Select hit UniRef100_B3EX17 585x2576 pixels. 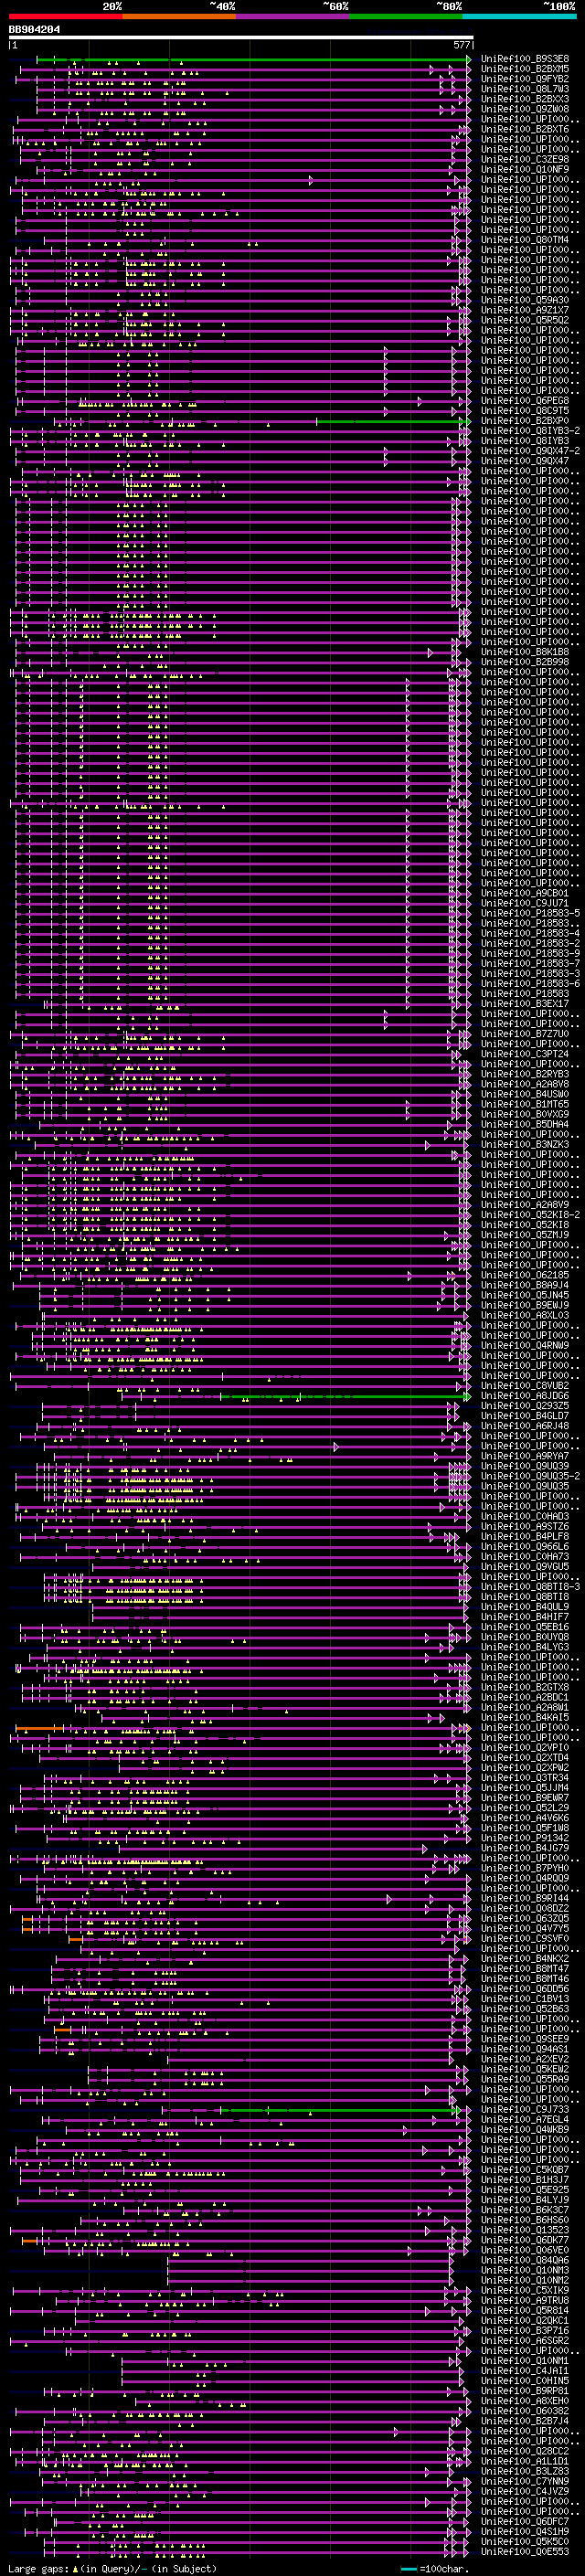pyautogui.click(x=525, y=1004)
